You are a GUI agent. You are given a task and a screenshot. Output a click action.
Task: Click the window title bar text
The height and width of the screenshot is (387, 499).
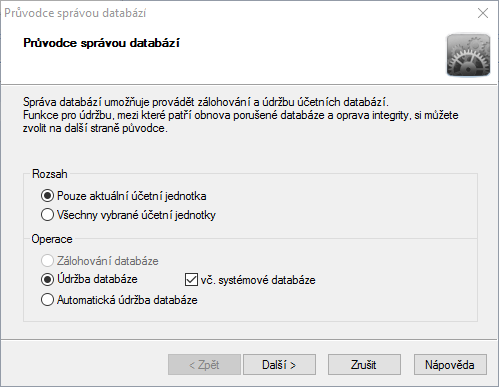75,13
